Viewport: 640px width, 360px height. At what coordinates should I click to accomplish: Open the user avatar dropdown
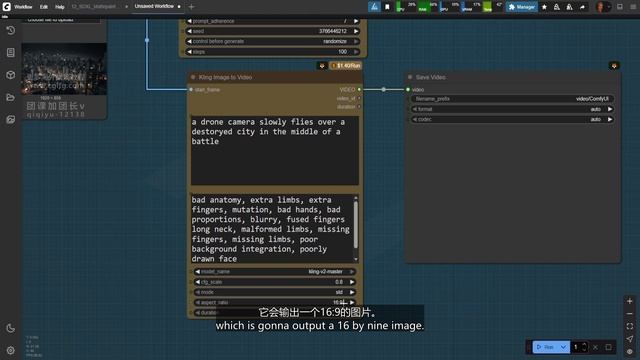pyautogui.click(x=603, y=7)
